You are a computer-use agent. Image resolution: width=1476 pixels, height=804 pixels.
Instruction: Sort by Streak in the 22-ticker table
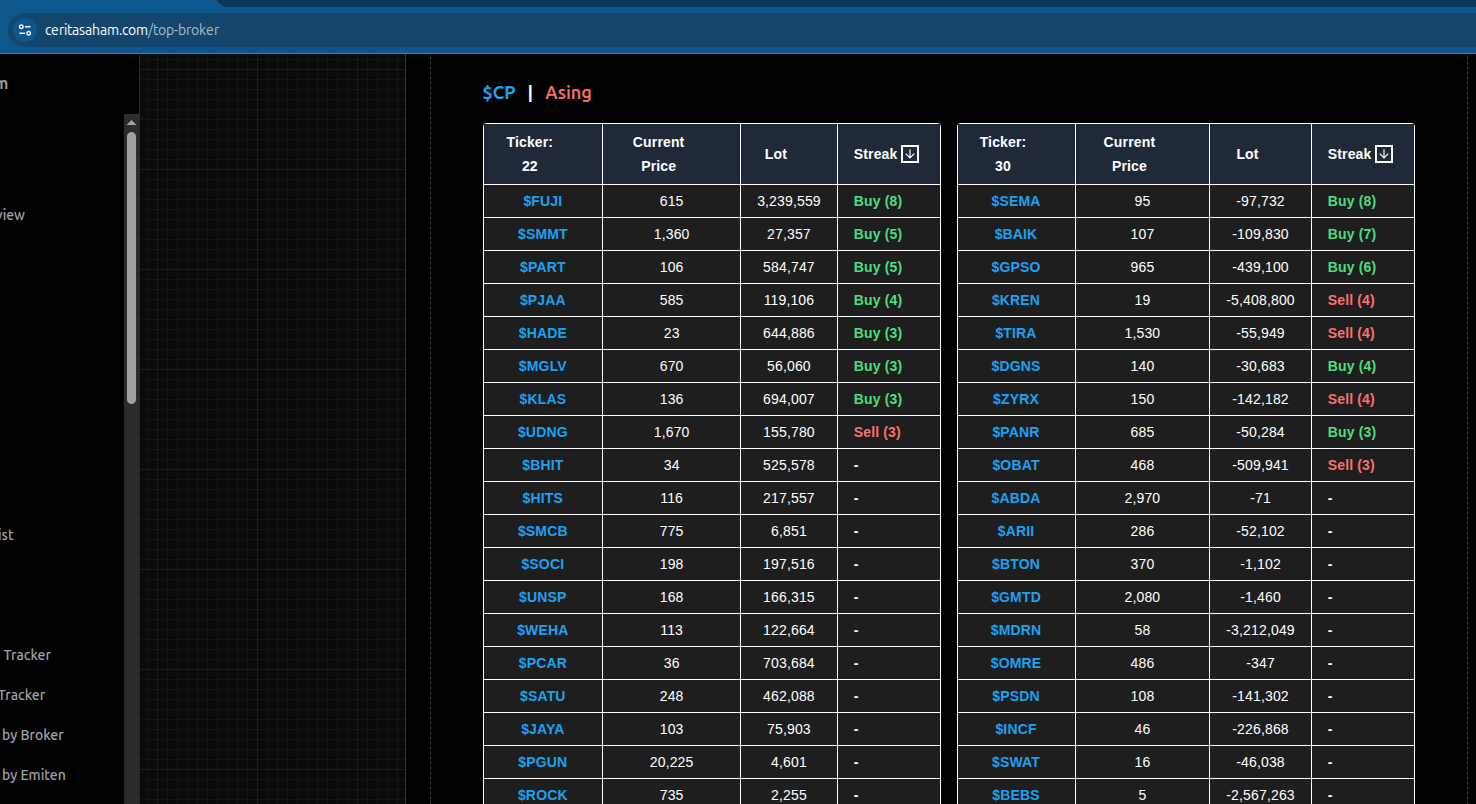coord(910,154)
